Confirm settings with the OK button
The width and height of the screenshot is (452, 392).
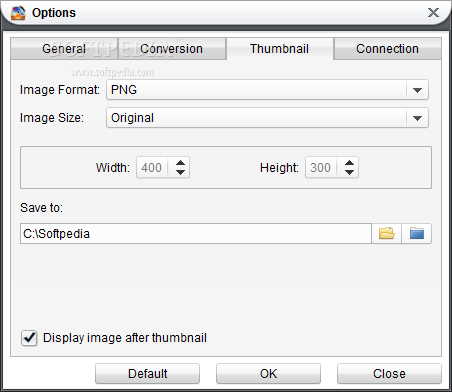tap(268, 374)
